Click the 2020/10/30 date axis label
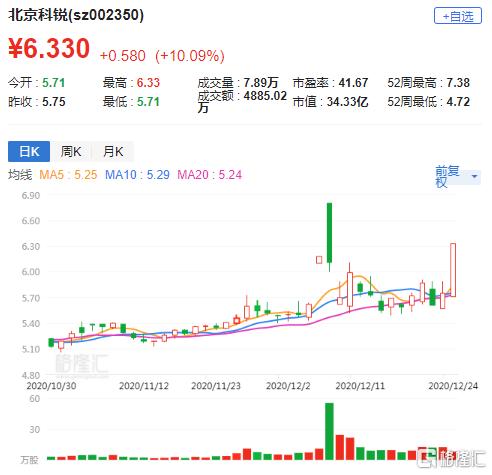This screenshot has height=475, width=492. [x=51, y=386]
